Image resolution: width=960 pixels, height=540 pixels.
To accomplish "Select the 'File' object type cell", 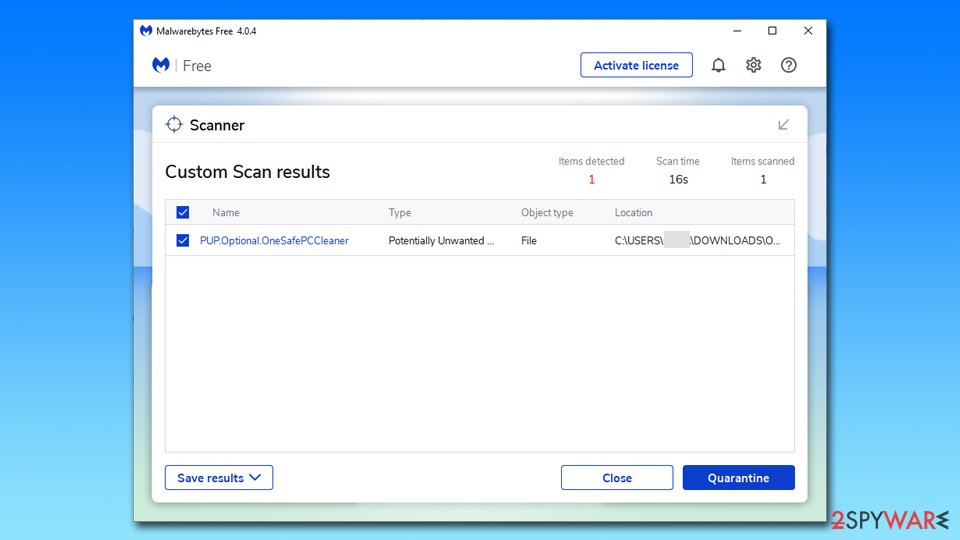I will (x=529, y=241).
